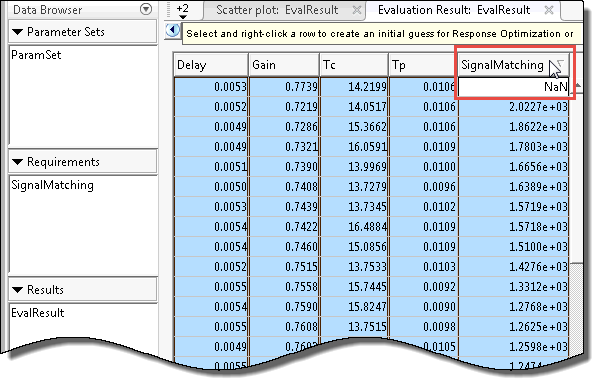Screen dimensions: 599x386
Task: Close the Evaluation Result: EvalResult tab
Action: [x=549, y=10]
